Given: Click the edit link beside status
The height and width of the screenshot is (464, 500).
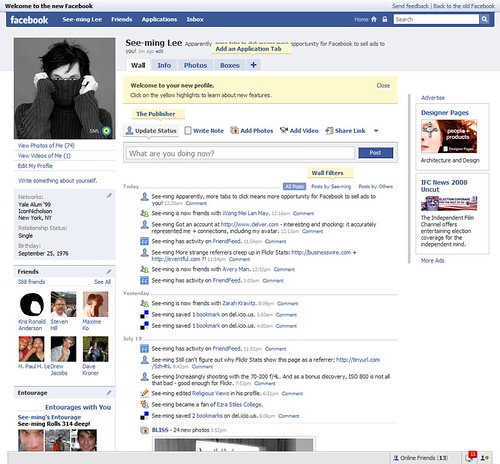Looking at the screenshot, I should [x=159, y=51].
